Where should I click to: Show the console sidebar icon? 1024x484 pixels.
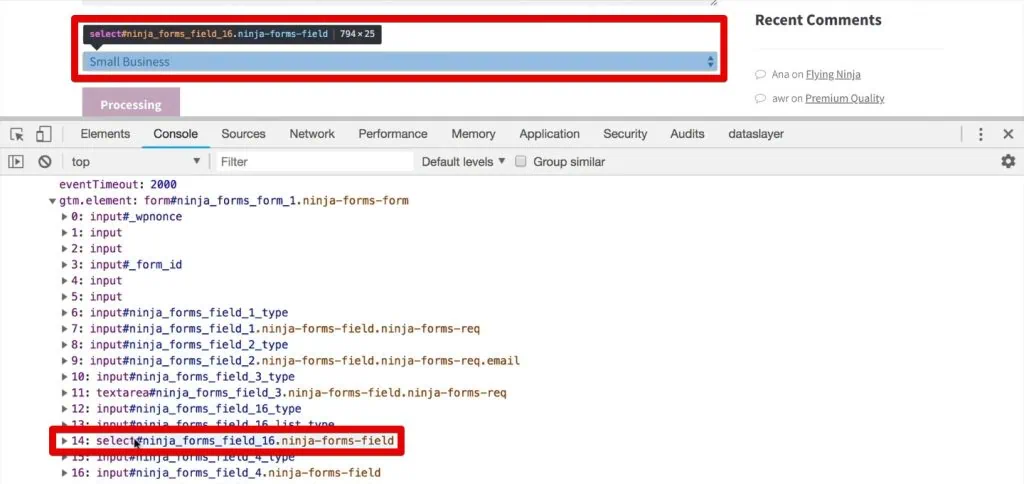tap(16, 161)
